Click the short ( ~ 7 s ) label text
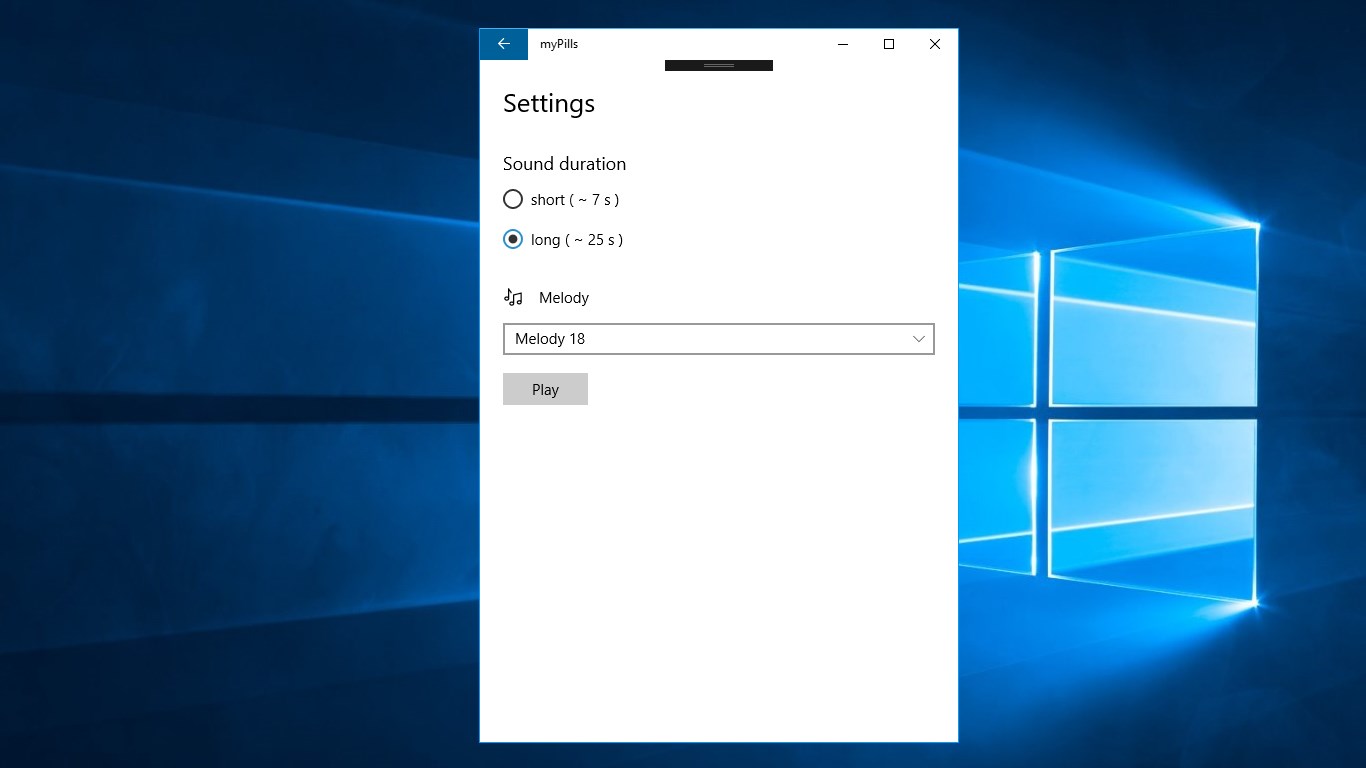The height and width of the screenshot is (768, 1366). 576,199
